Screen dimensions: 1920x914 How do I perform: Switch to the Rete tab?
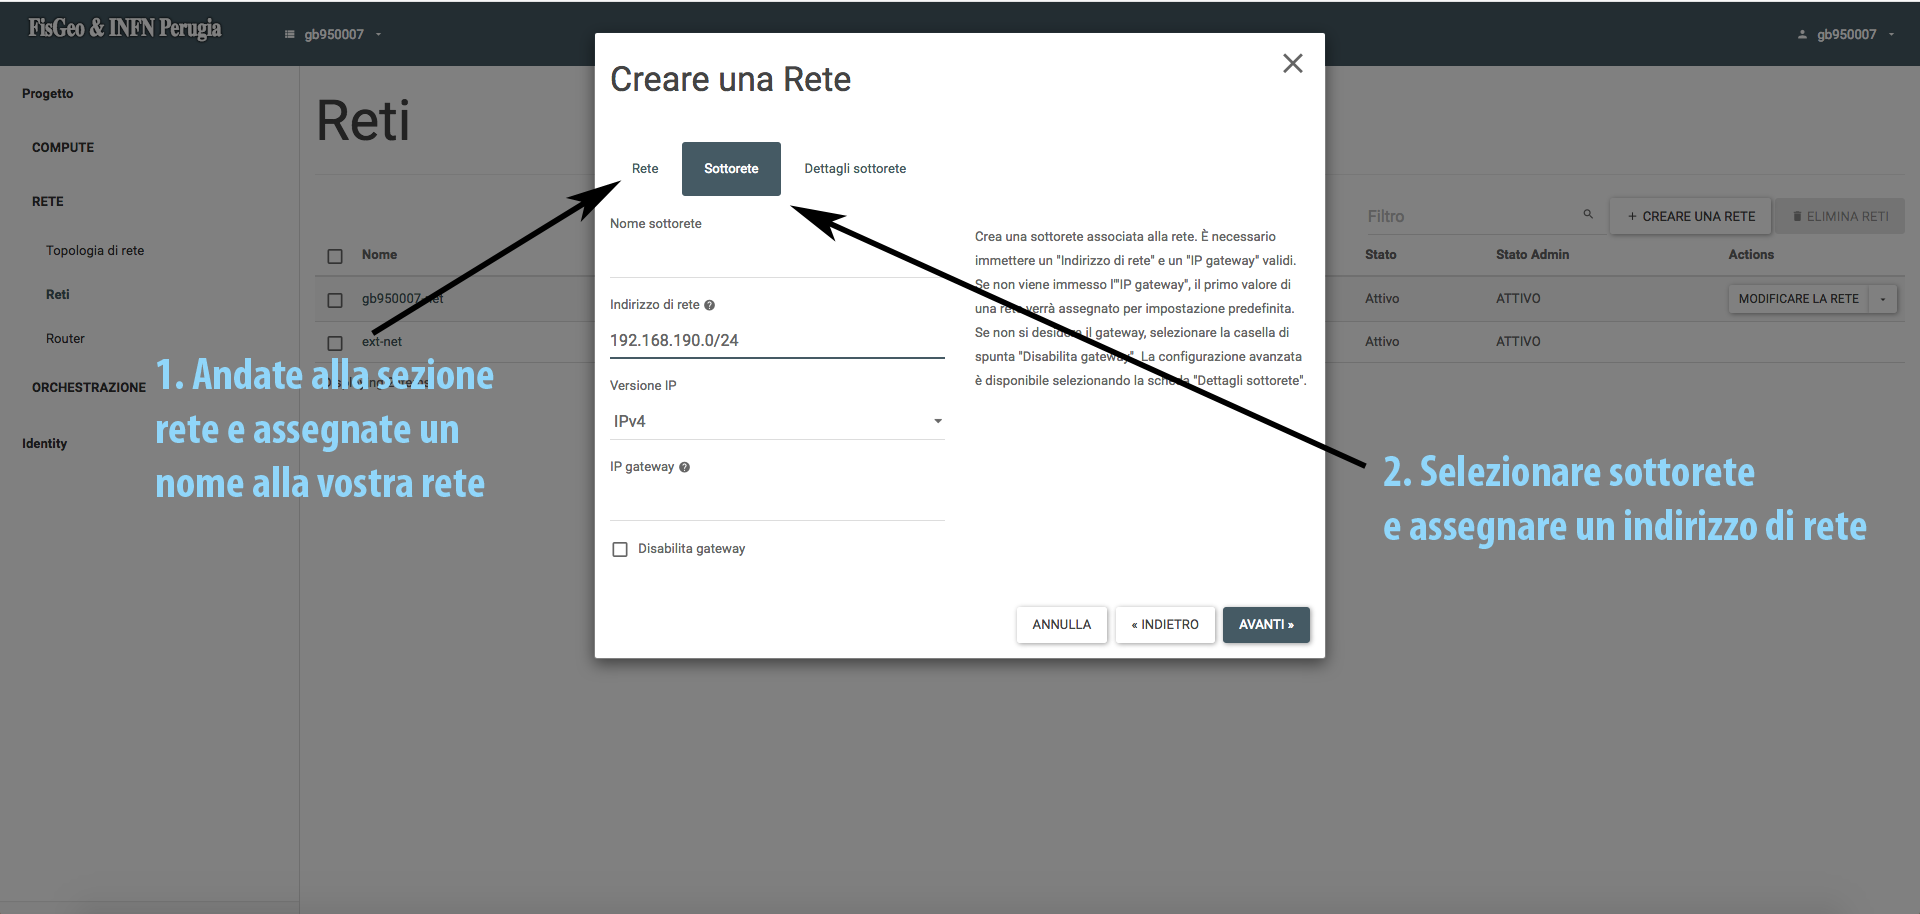(x=645, y=169)
